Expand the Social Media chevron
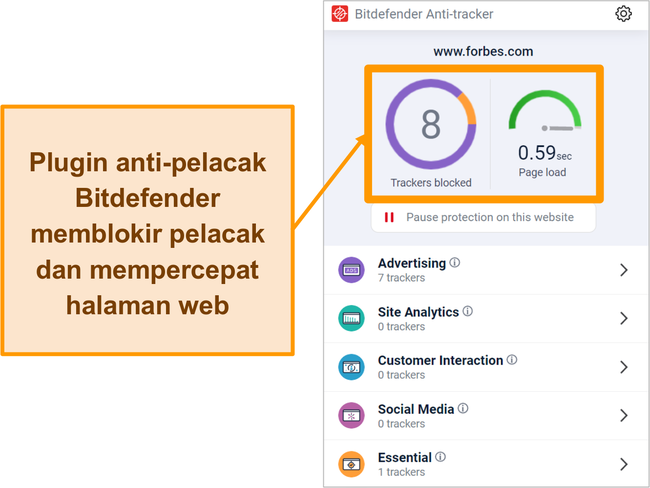650x488 pixels. [x=623, y=415]
